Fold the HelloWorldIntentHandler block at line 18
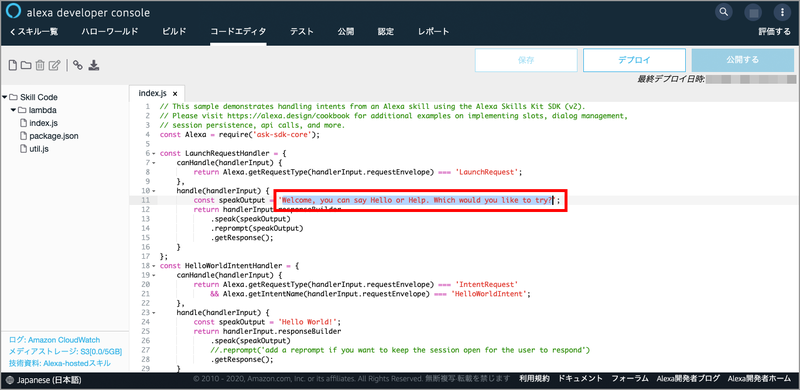Viewport: 800px width, 390px height. coord(154,266)
